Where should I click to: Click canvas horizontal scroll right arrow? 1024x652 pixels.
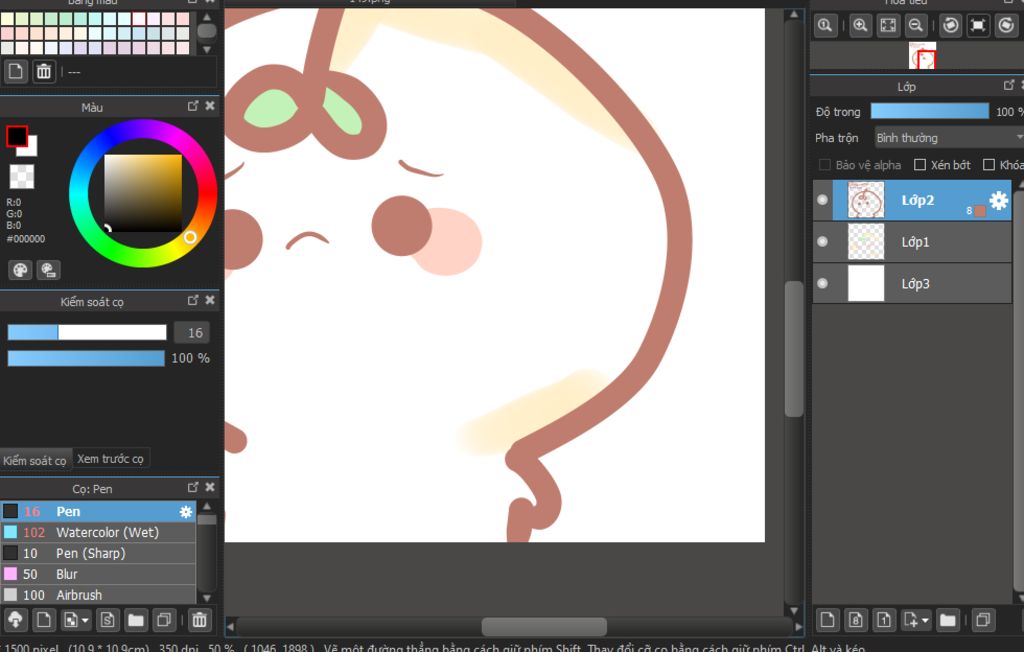(x=799, y=627)
